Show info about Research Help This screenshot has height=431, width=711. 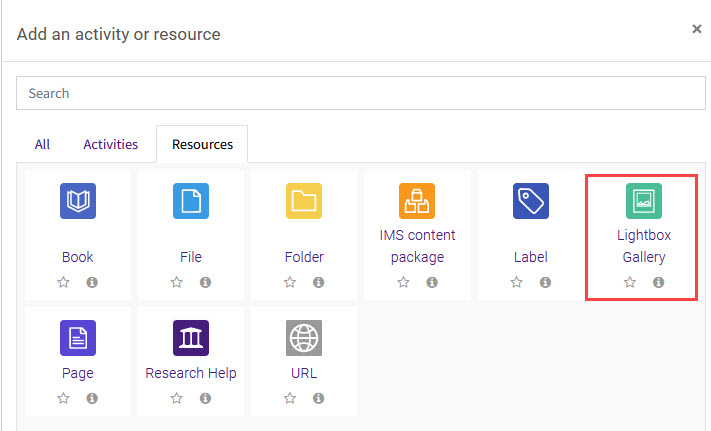205,398
